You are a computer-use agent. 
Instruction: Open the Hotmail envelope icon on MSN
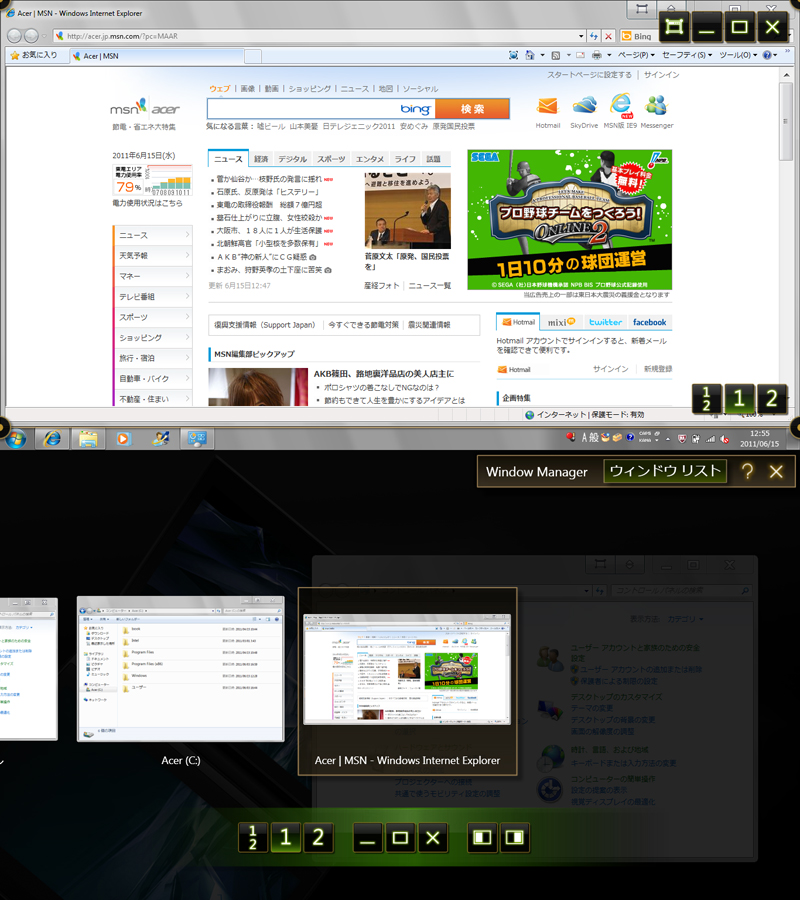(x=547, y=106)
